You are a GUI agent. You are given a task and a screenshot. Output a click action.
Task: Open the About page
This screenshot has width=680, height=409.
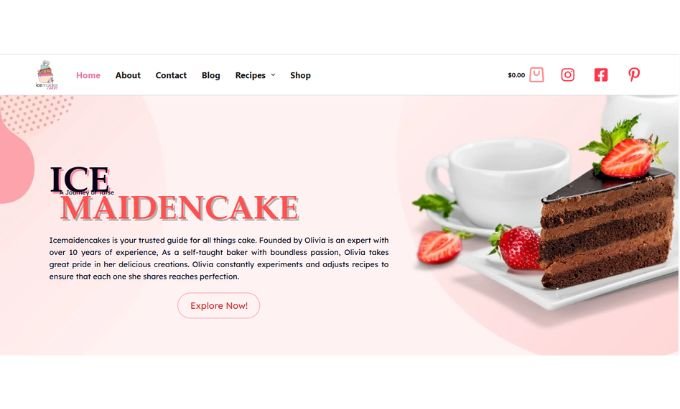click(x=128, y=75)
